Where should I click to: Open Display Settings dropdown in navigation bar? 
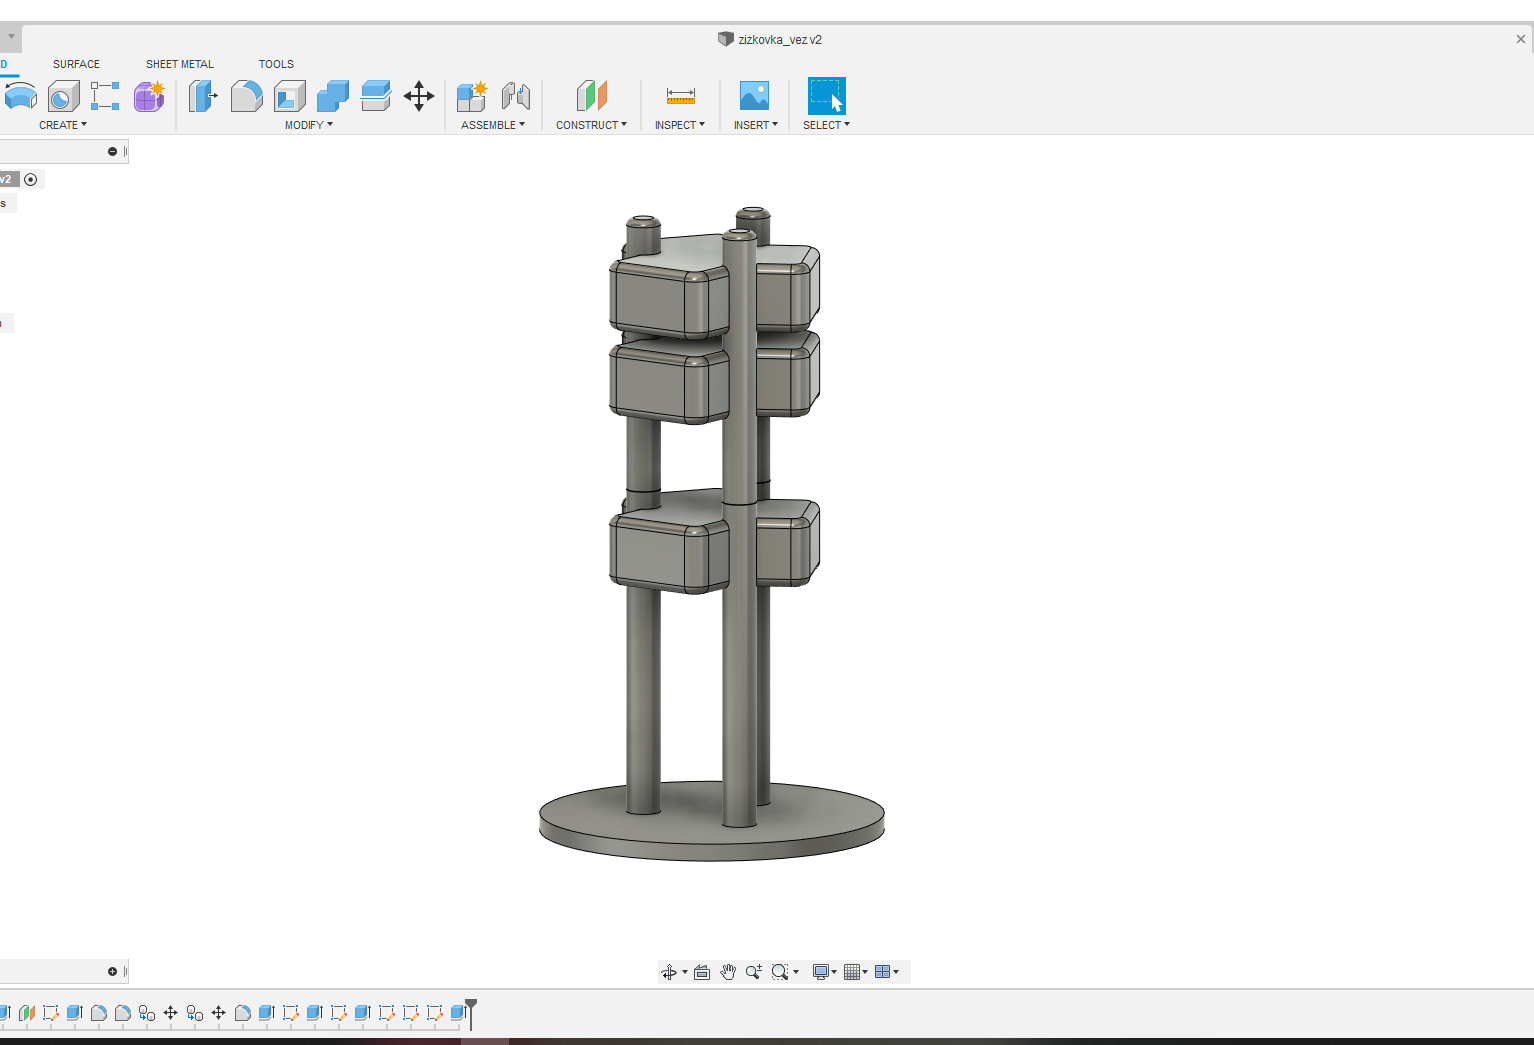[x=825, y=972]
